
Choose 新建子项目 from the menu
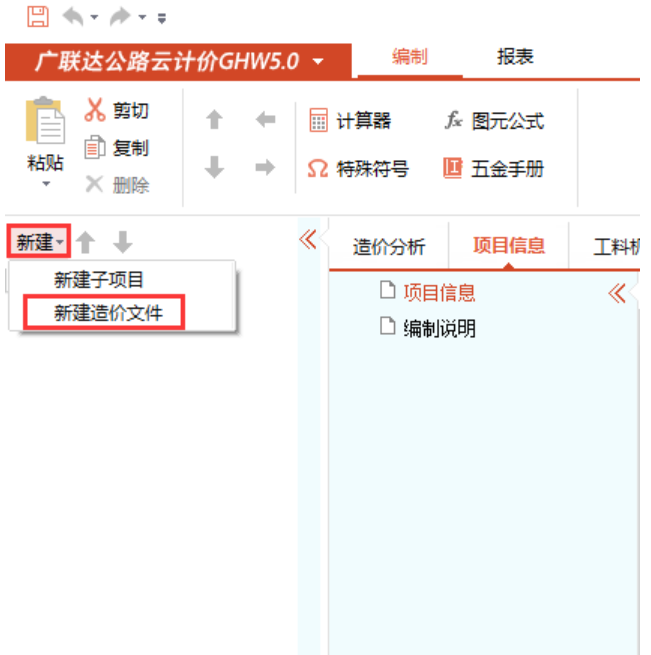99,280
